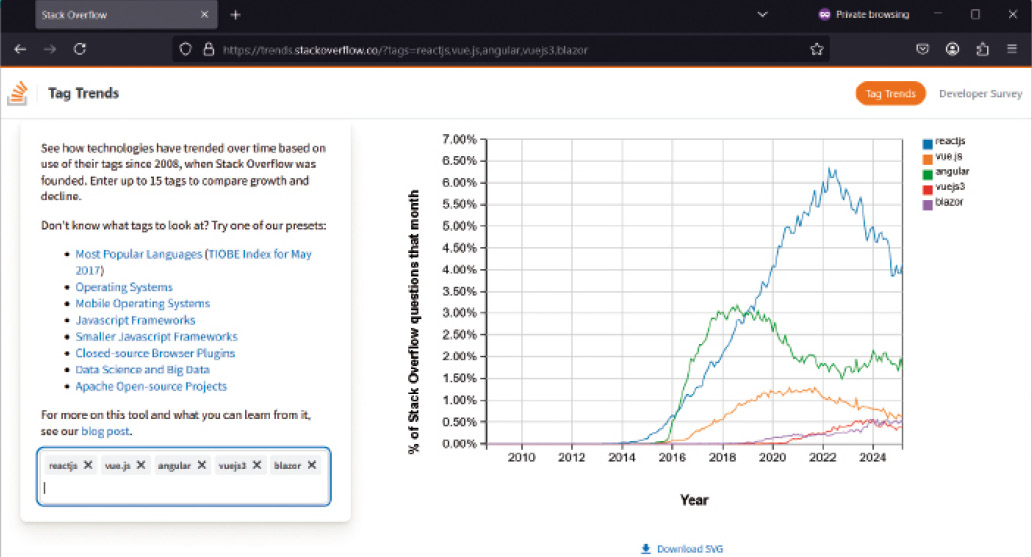Open Most Popular Languages preset link

coord(139,254)
